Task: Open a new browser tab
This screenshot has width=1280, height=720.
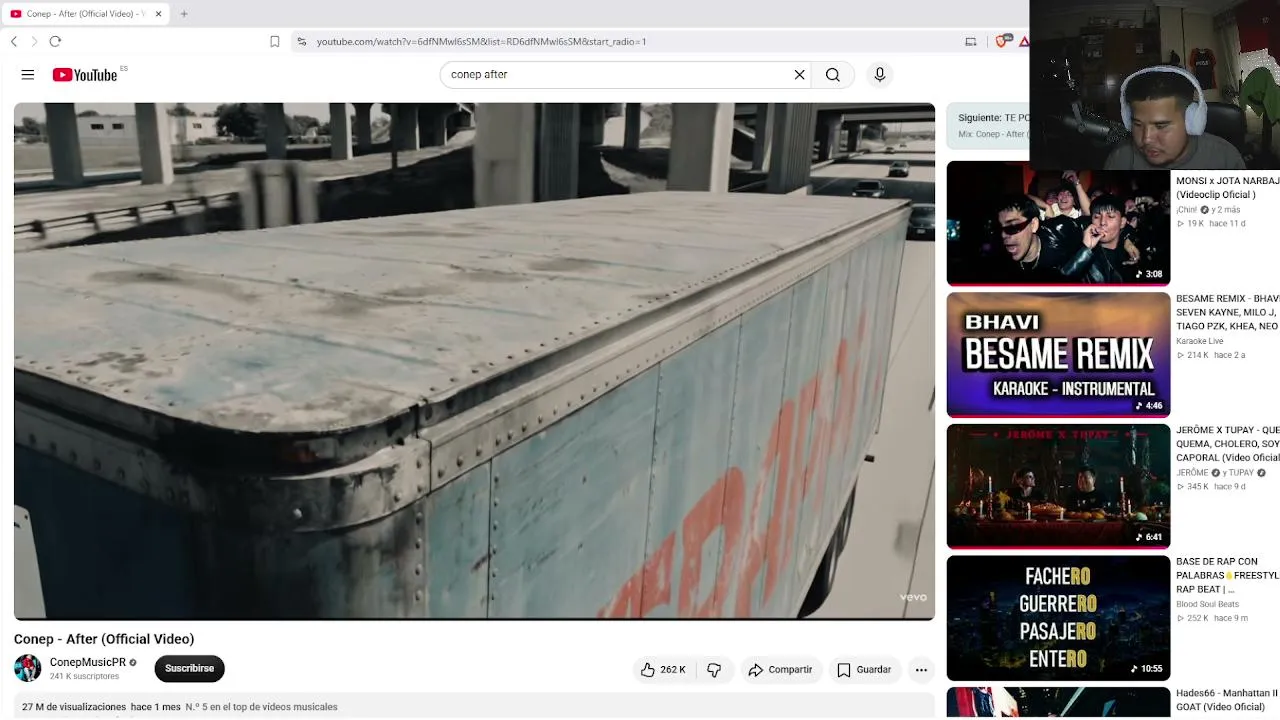Action: (x=184, y=14)
